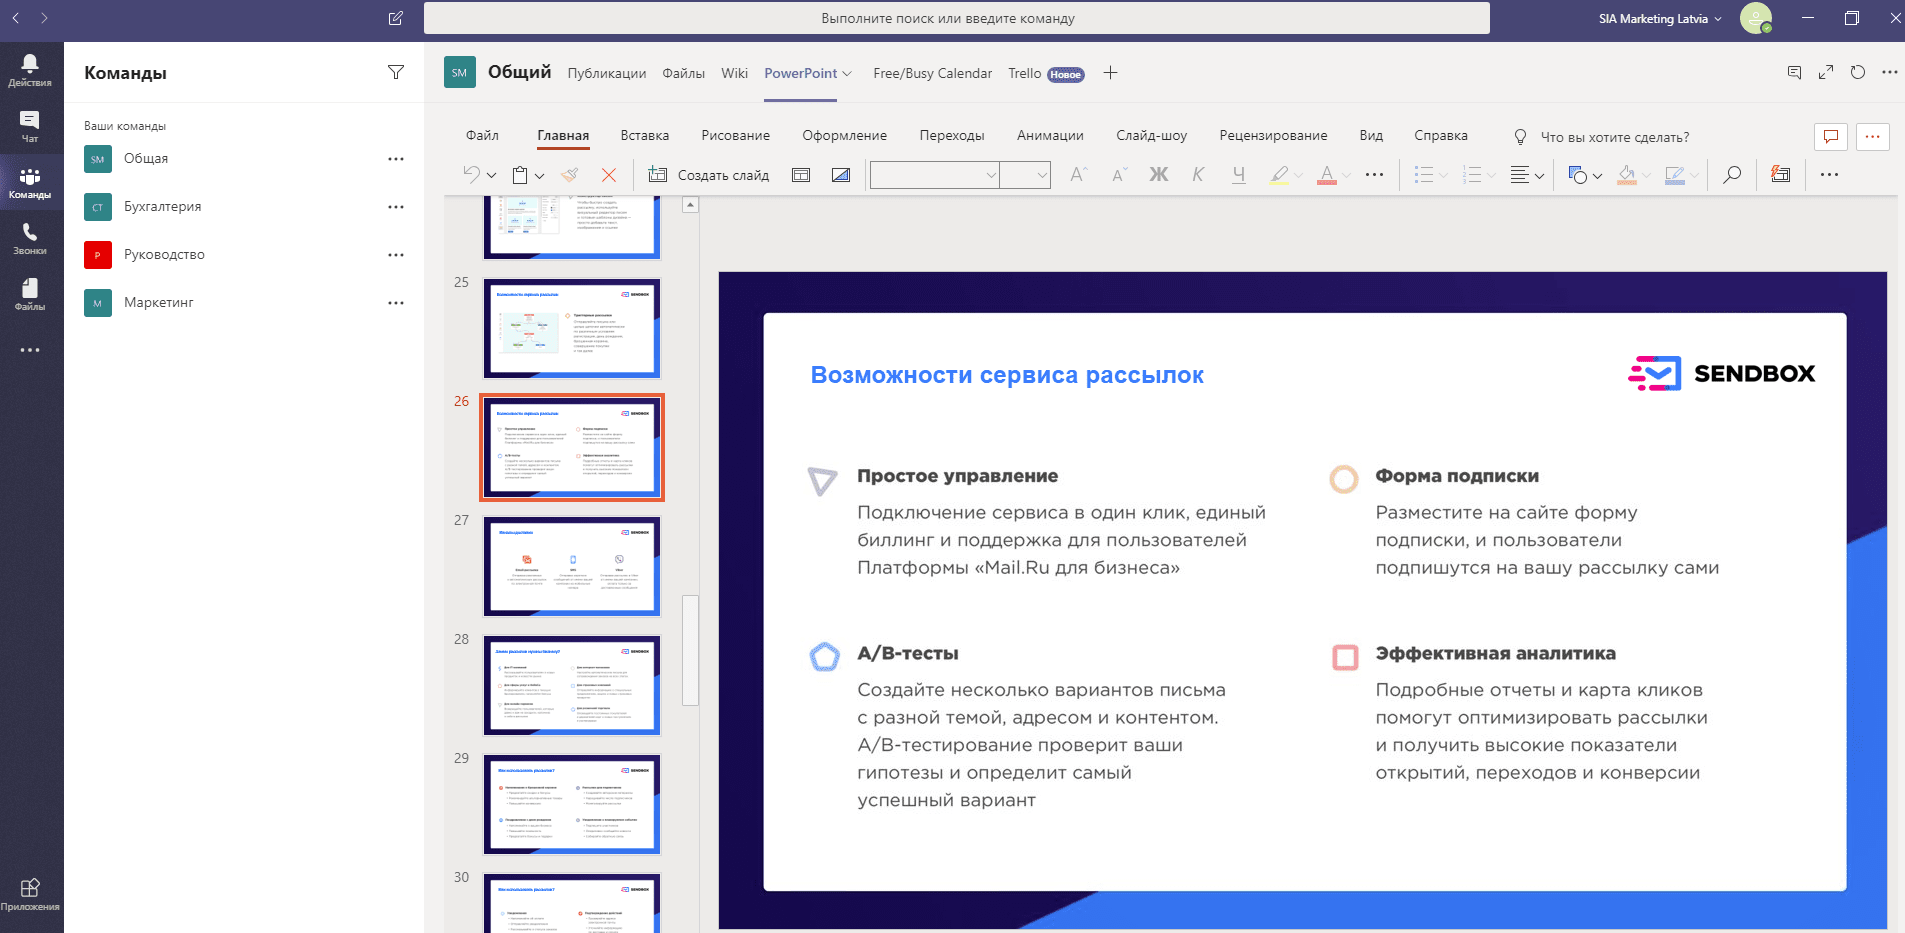Viewport: 1905px width, 933px height.
Task: Click the font color A swatch
Action: pyautogui.click(x=1326, y=175)
